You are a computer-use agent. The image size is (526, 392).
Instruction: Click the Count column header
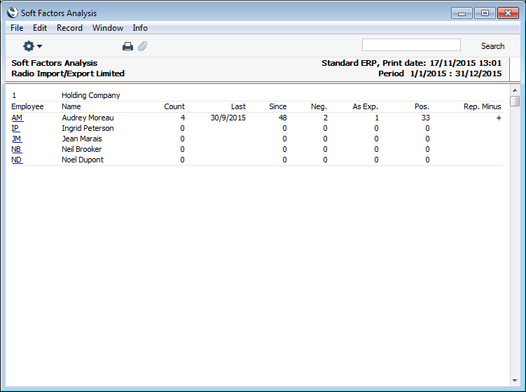pos(174,107)
